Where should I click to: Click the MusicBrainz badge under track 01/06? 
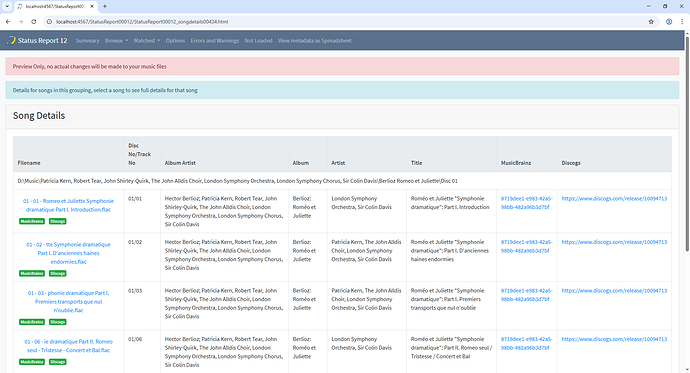click(32, 362)
